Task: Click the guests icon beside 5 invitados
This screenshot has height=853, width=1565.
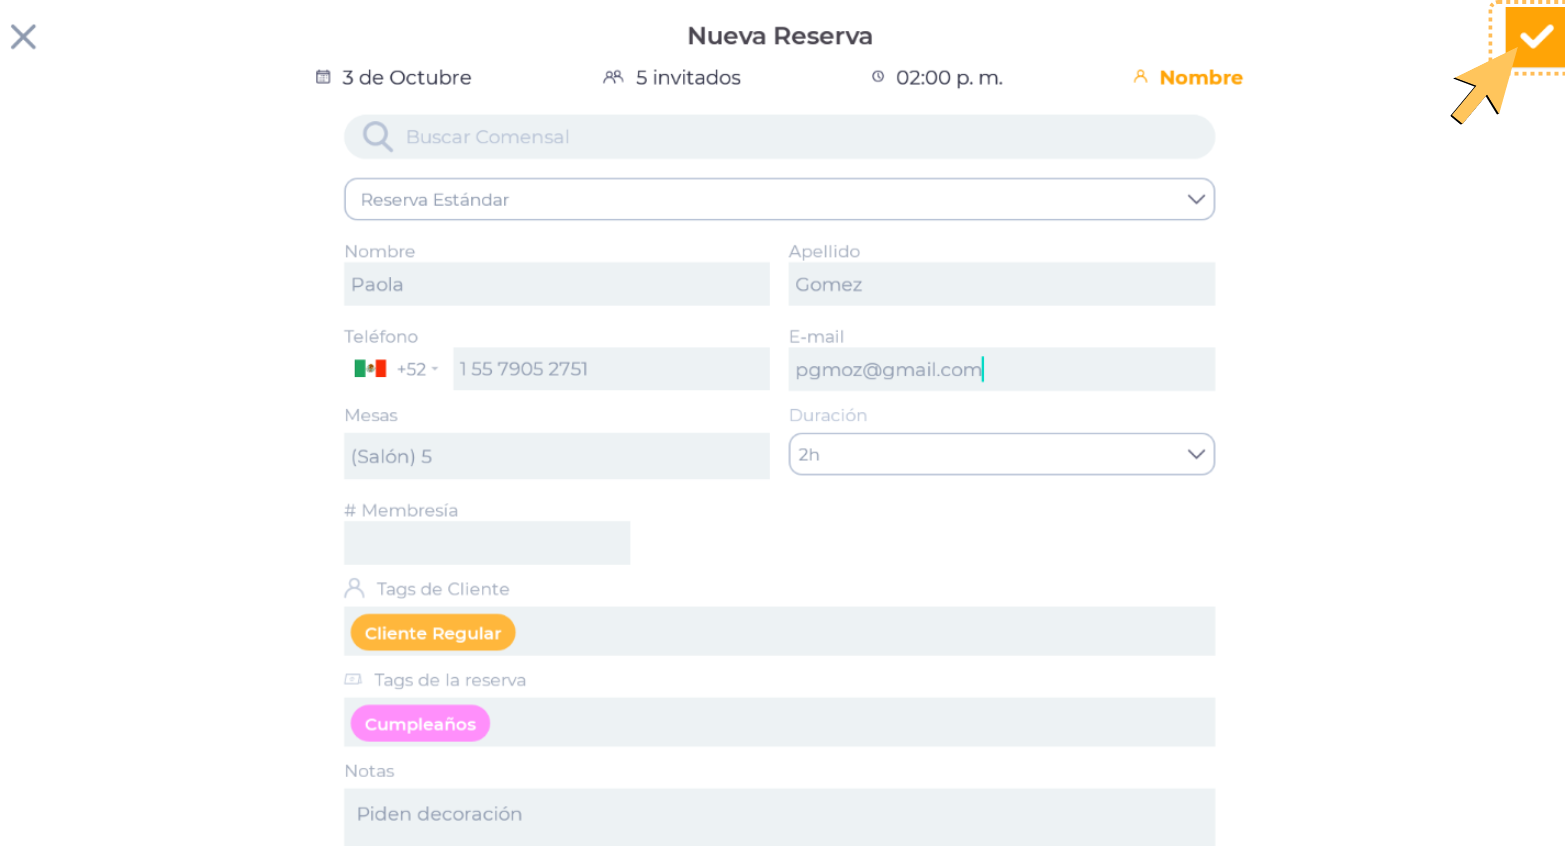Action: coord(613,77)
